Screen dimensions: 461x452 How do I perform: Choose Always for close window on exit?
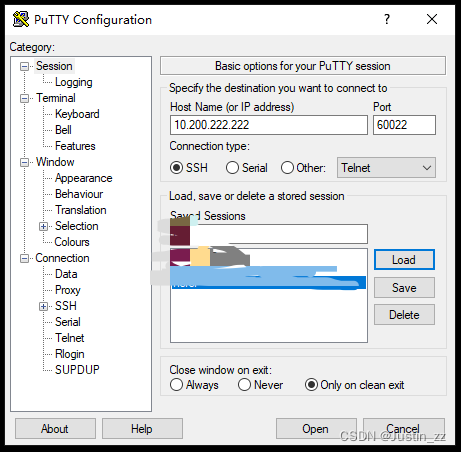tap(176, 385)
